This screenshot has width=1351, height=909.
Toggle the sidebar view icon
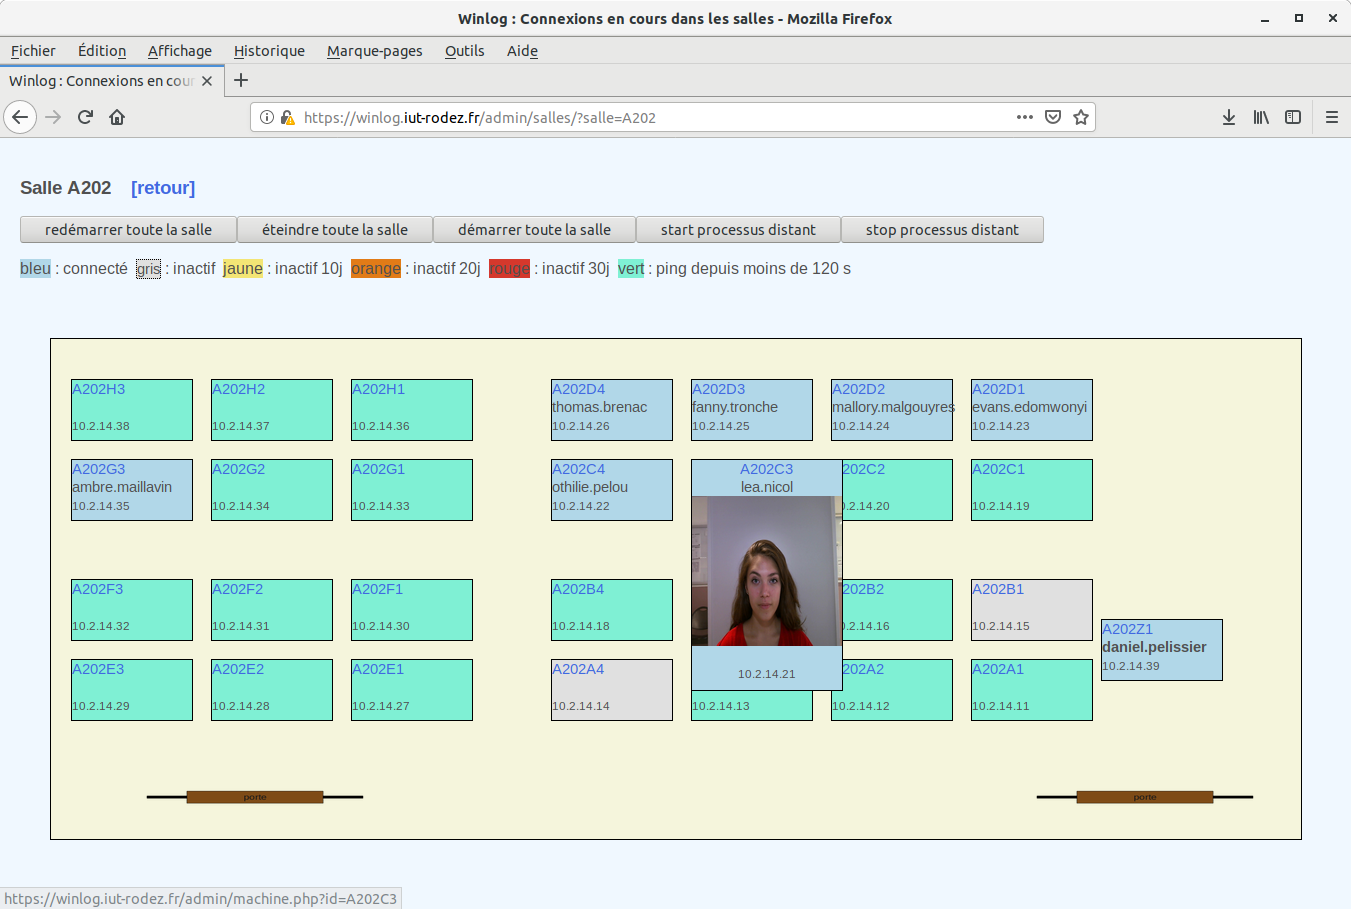(1293, 117)
